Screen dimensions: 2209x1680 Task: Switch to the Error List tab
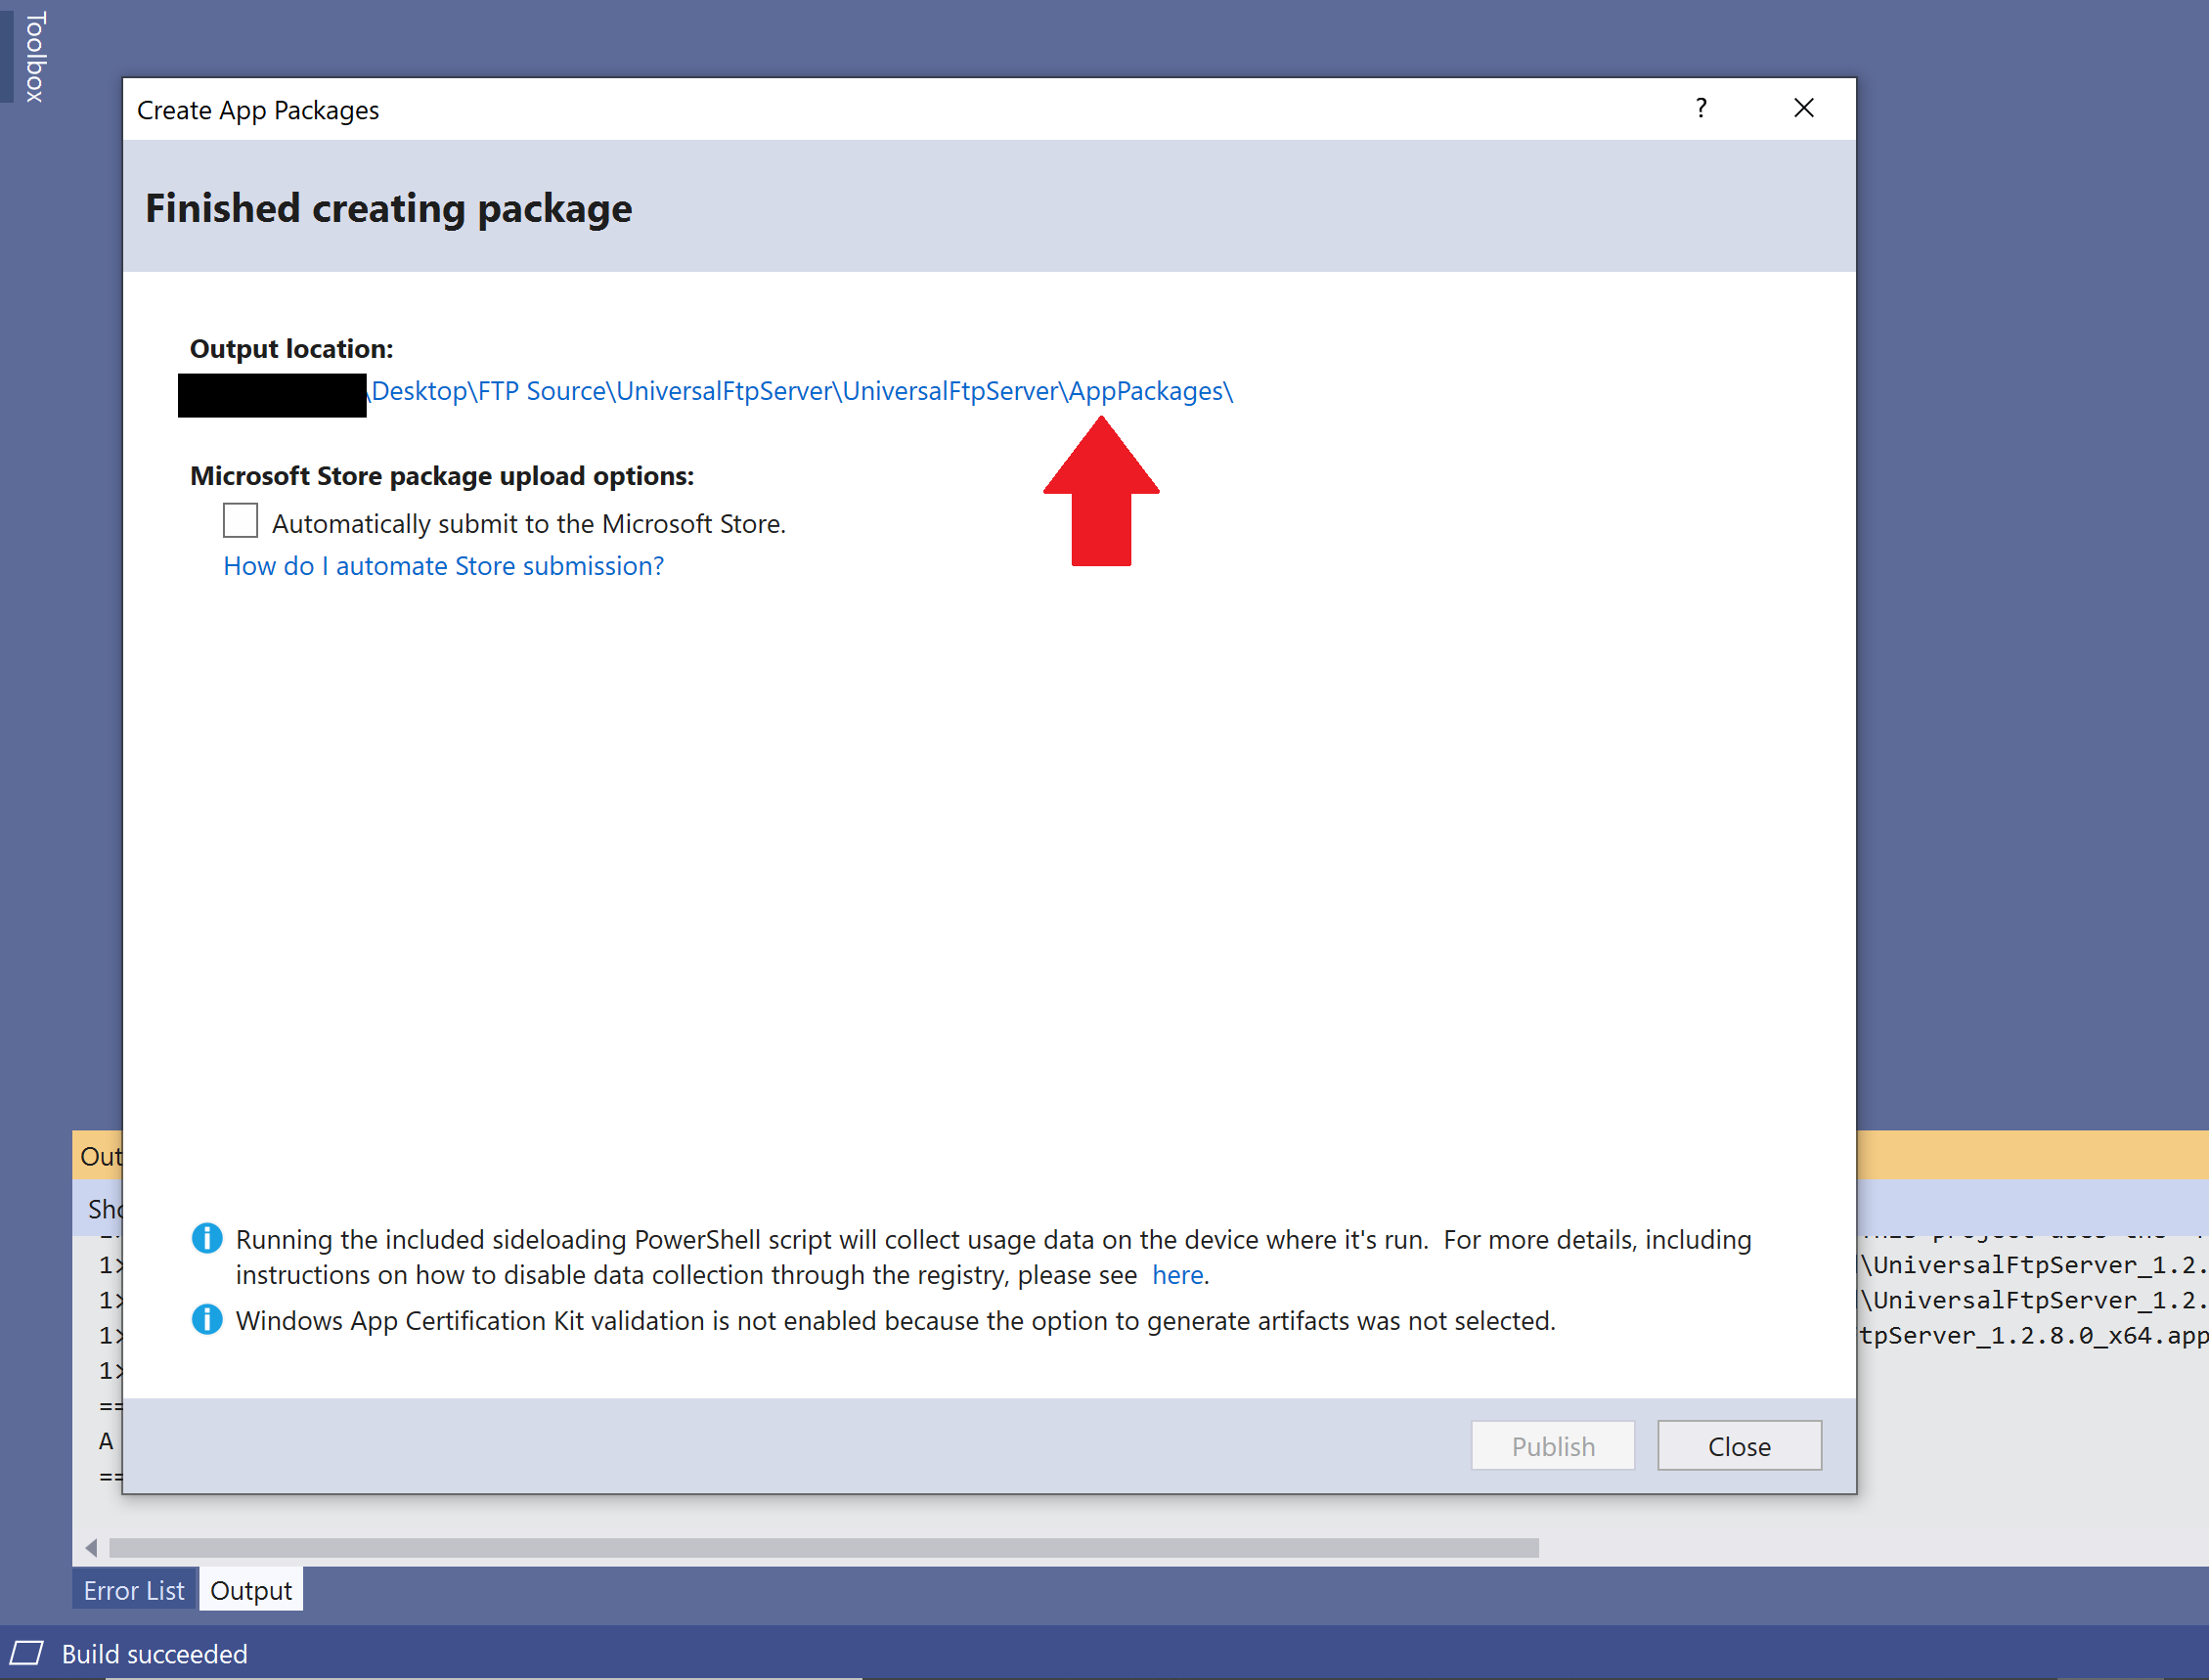click(x=134, y=1590)
